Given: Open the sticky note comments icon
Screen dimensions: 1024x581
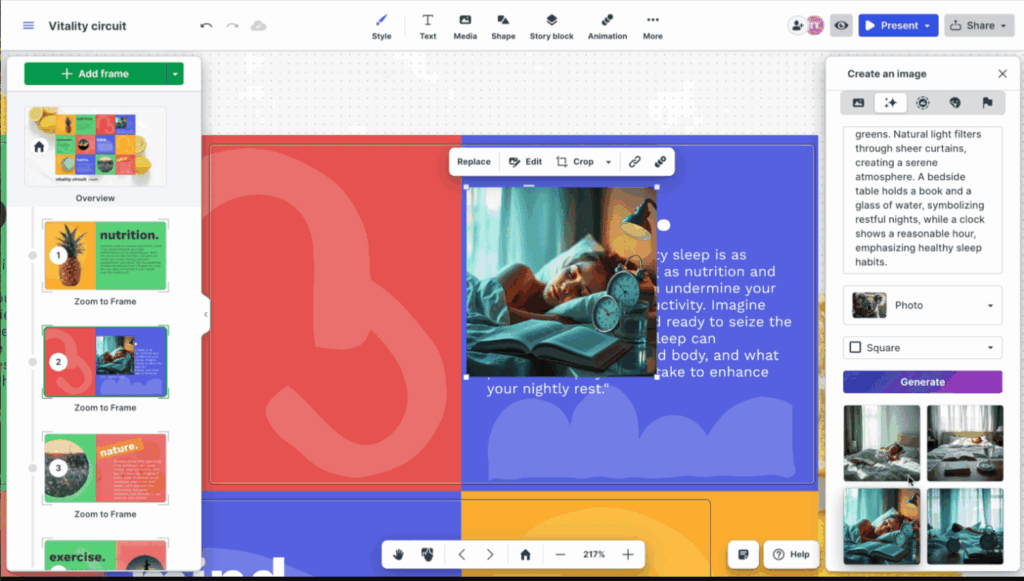Looking at the screenshot, I should (743, 555).
